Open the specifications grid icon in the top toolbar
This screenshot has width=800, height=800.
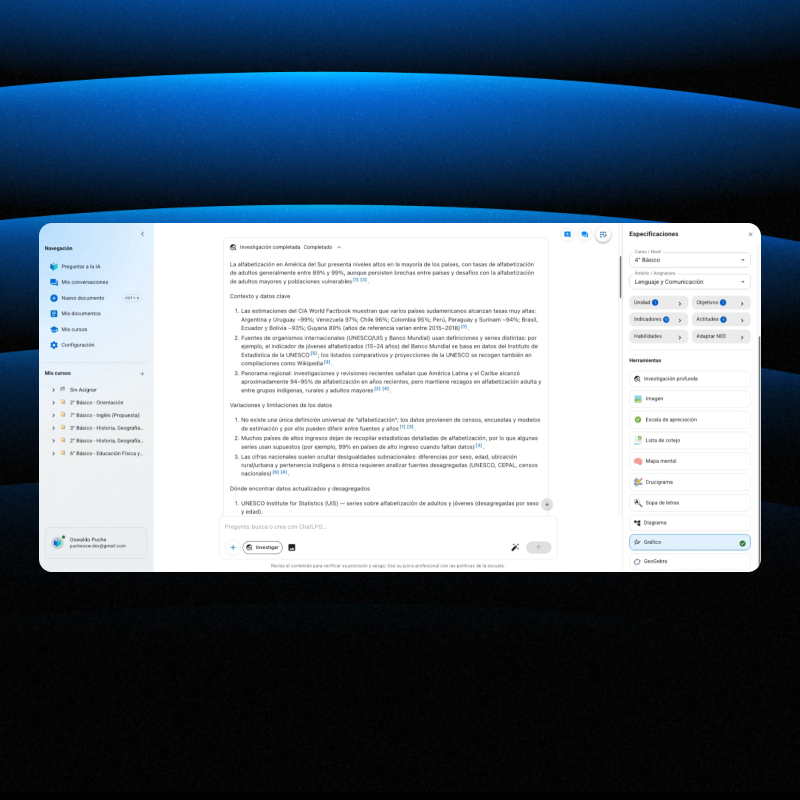click(603, 234)
